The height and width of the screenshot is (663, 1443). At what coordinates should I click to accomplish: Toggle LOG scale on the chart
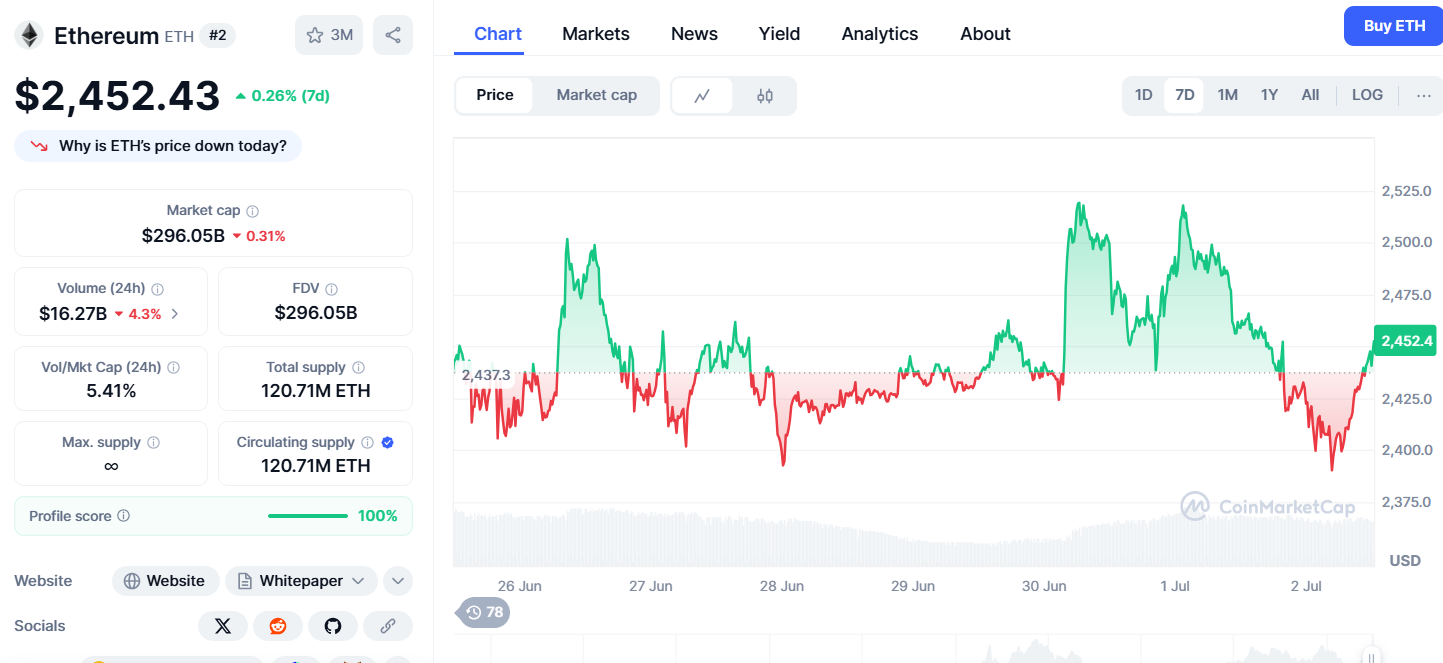point(1367,95)
